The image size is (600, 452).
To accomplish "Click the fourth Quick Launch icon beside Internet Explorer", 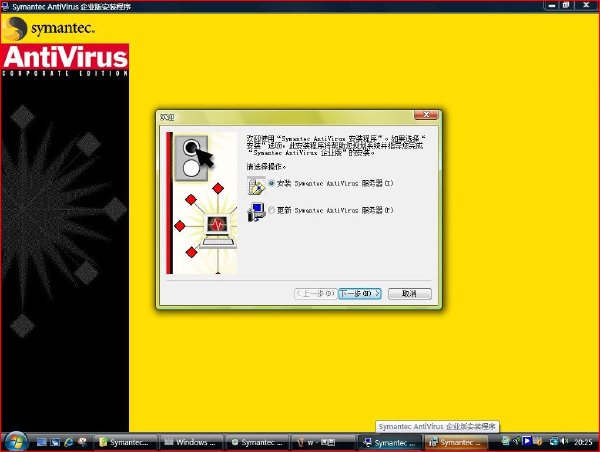I will coord(82,442).
